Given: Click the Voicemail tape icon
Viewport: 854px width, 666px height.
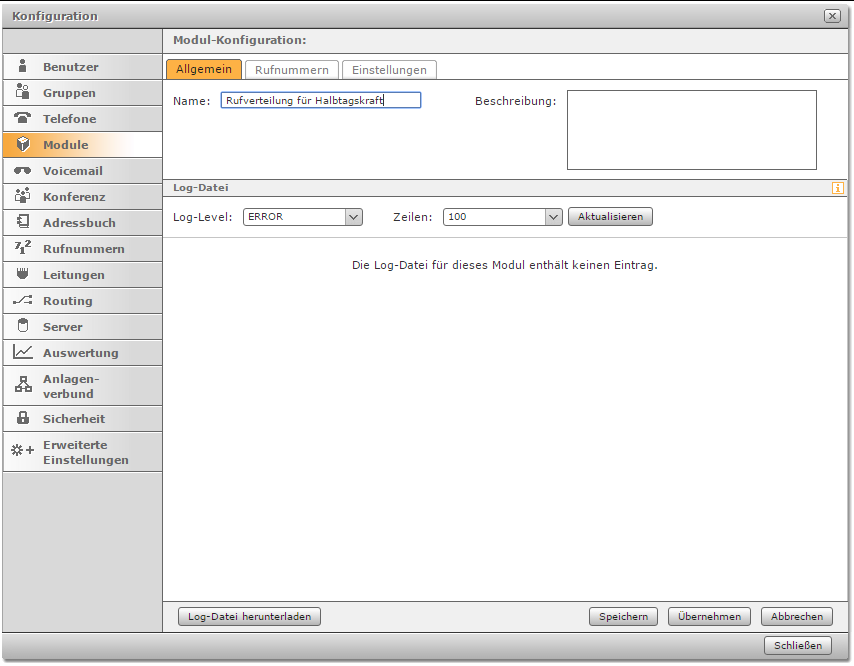Looking at the screenshot, I should (23, 171).
